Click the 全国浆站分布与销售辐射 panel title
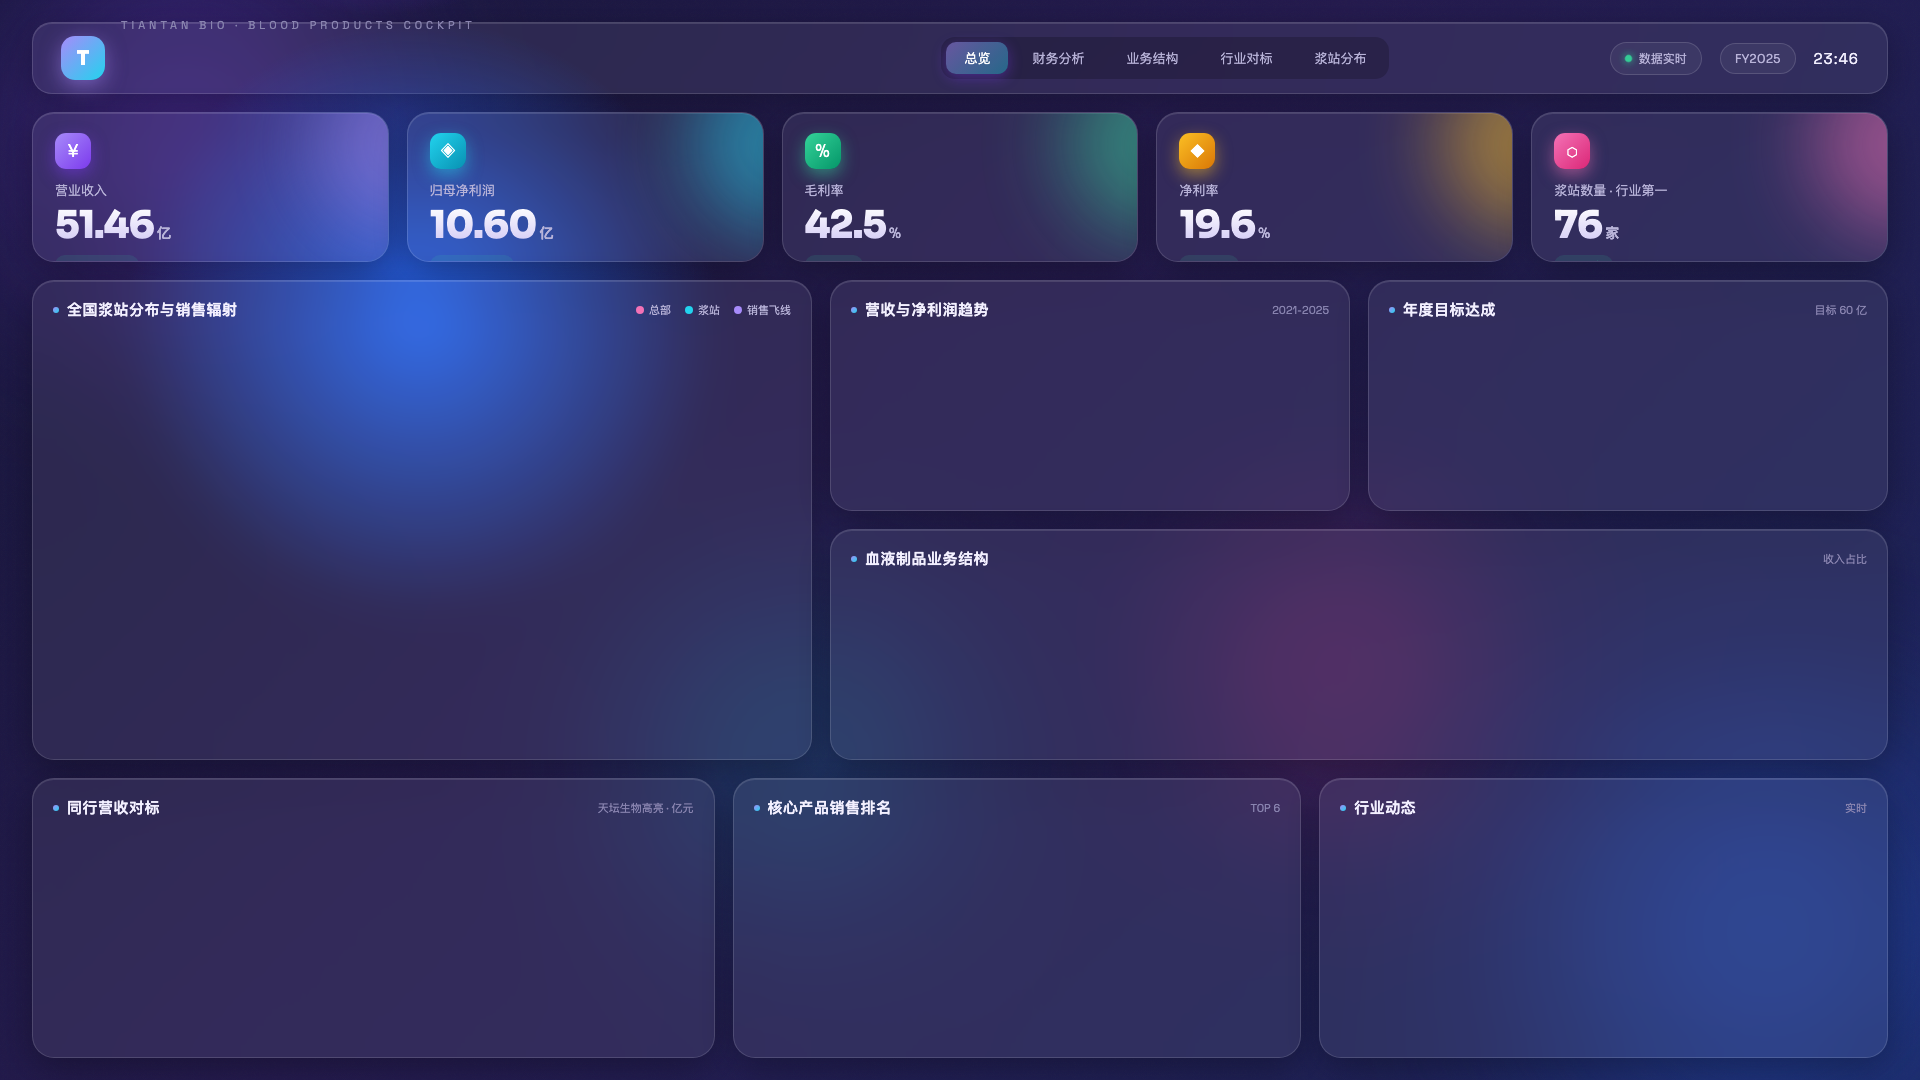1920x1080 pixels. pyautogui.click(x=152, y=310)
